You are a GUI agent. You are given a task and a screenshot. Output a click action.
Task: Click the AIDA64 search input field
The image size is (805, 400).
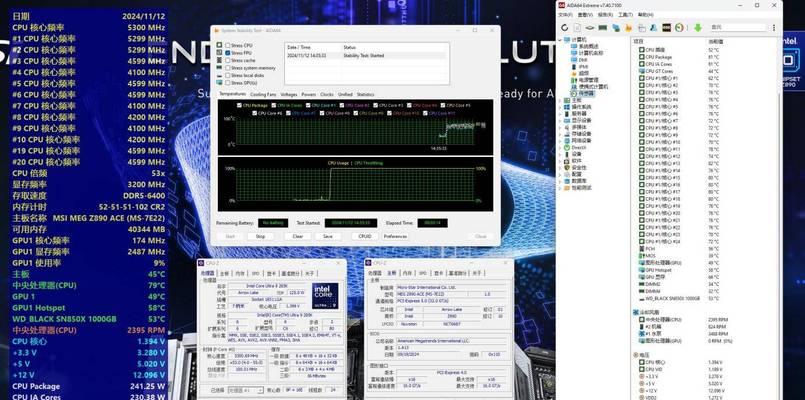(x=738, y=27)
